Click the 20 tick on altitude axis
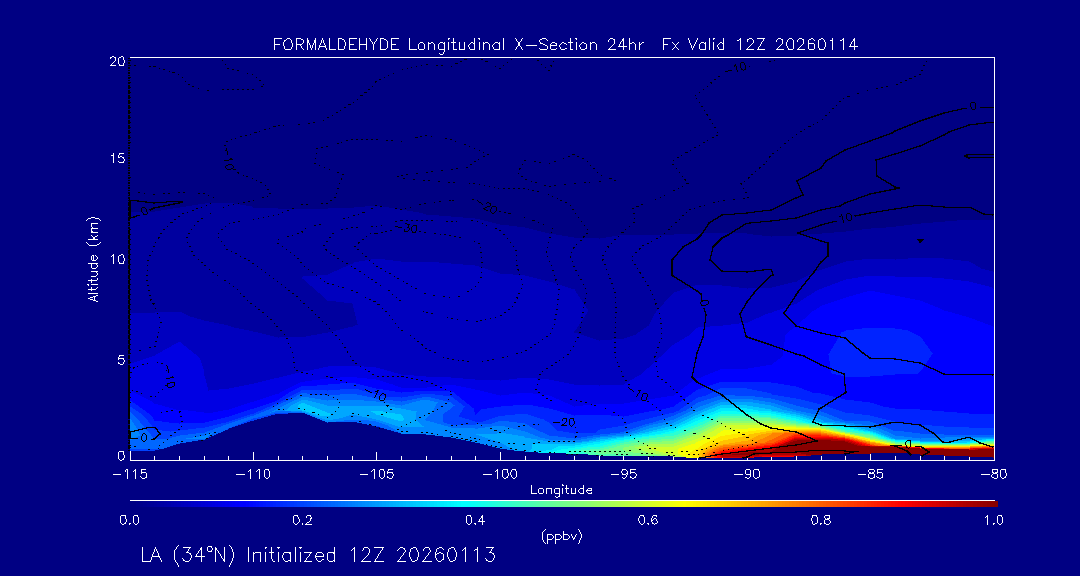 click(116, 61)
